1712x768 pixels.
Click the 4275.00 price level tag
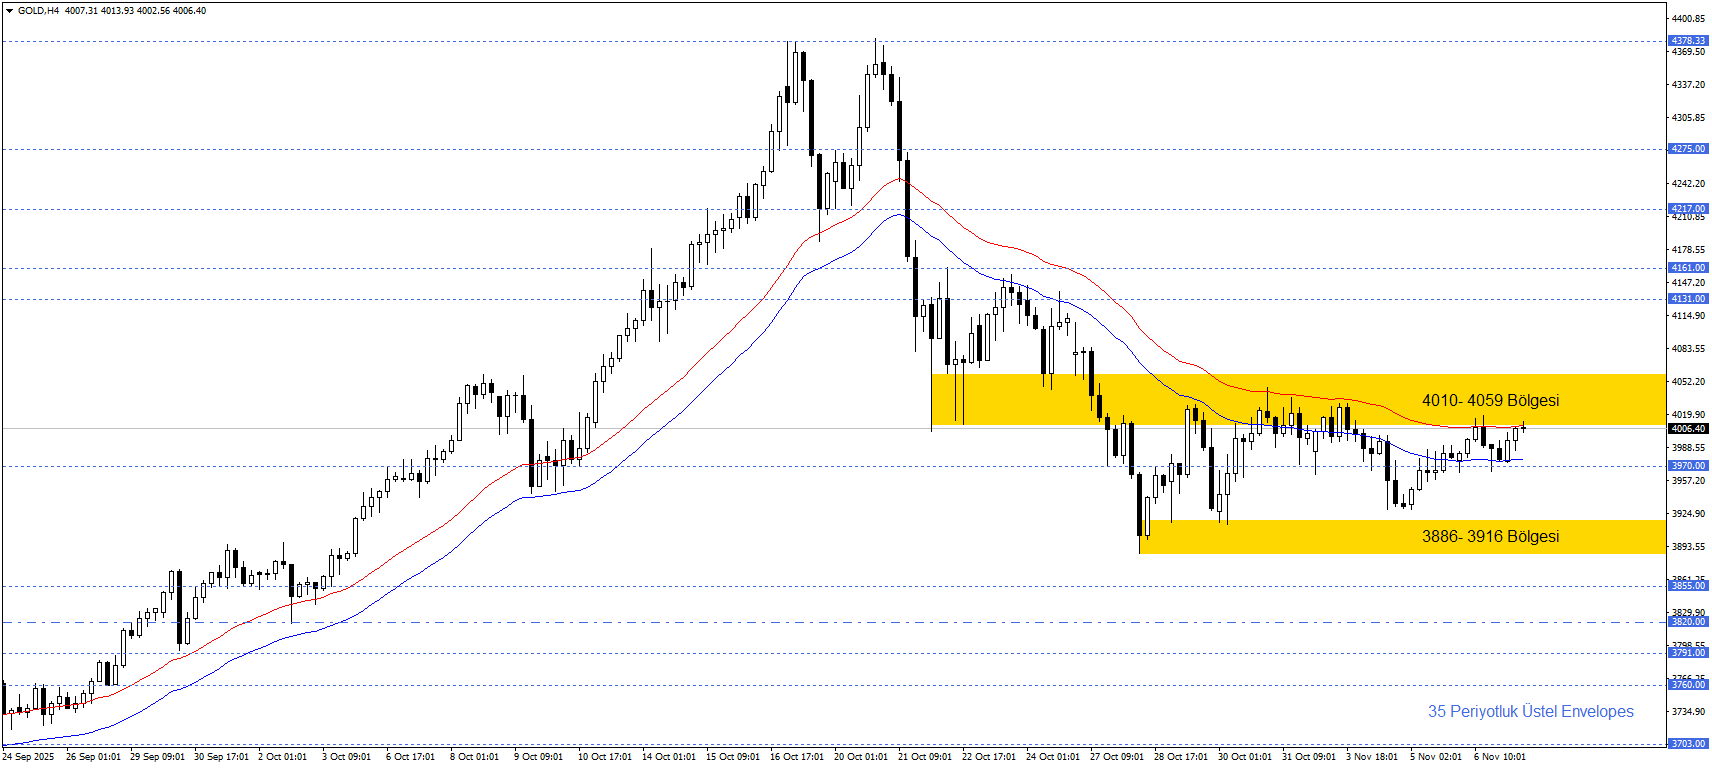(1688, 149)
